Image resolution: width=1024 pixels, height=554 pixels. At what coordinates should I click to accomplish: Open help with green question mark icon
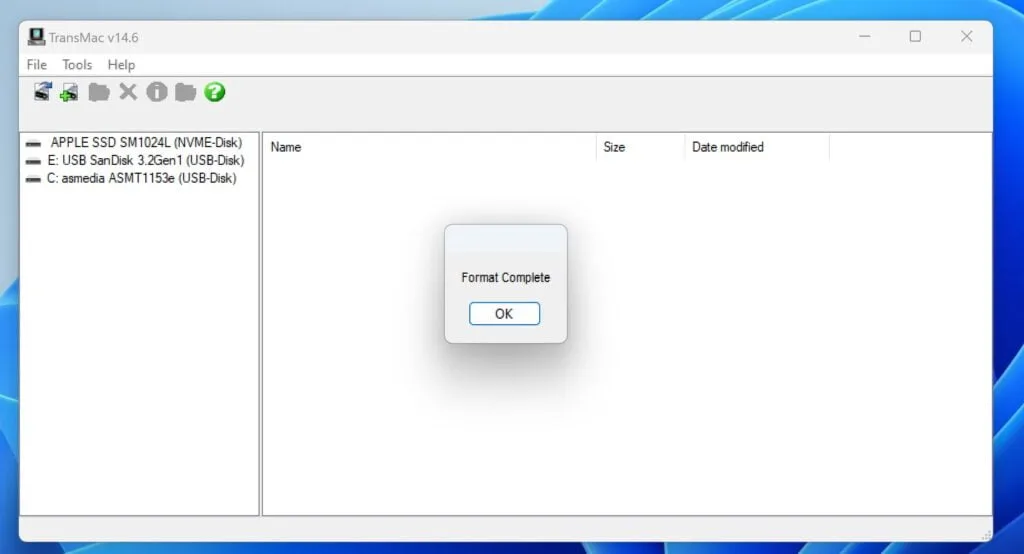click(x=214, y=91)
